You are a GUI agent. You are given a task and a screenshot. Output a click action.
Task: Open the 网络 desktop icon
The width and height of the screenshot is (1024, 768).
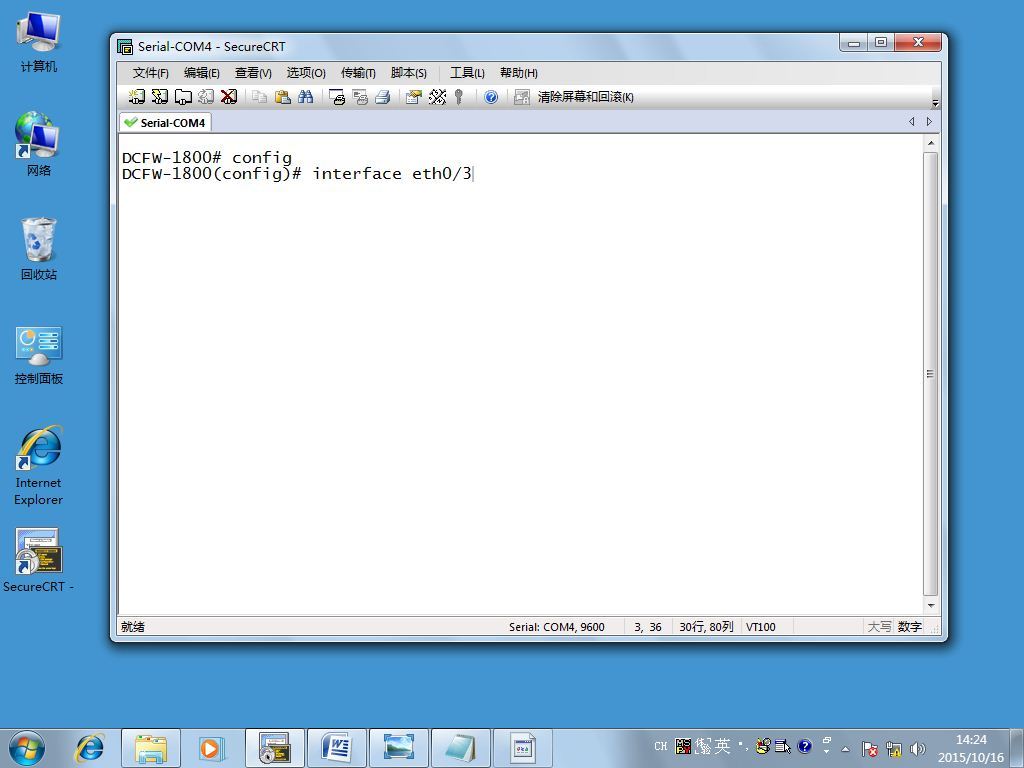click(x=39, y=144)
